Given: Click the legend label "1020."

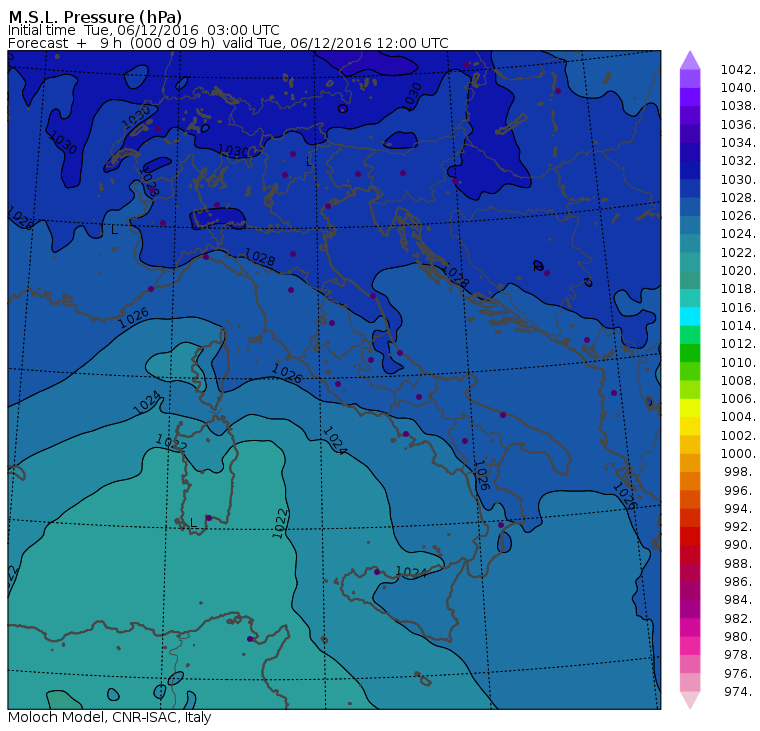Looking at the screenshot, I should [738, 270].
